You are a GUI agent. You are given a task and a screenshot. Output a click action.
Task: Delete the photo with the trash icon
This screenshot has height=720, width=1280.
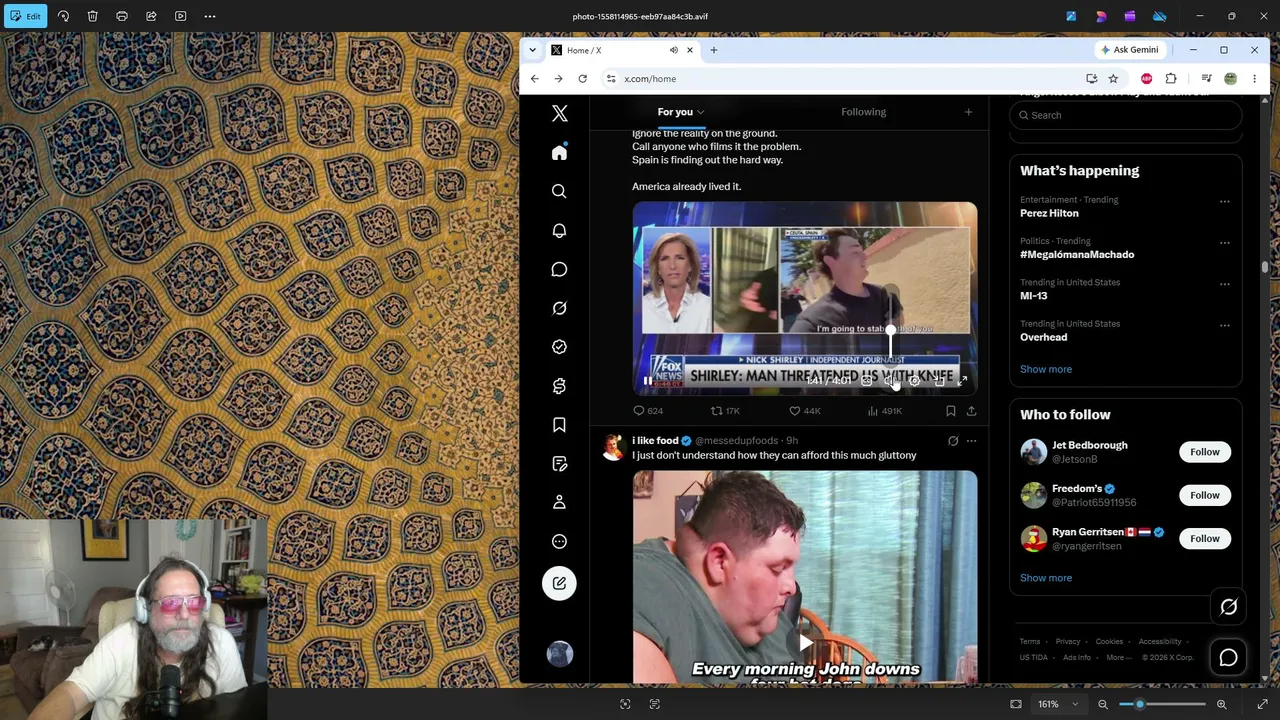tap(92, 16)
